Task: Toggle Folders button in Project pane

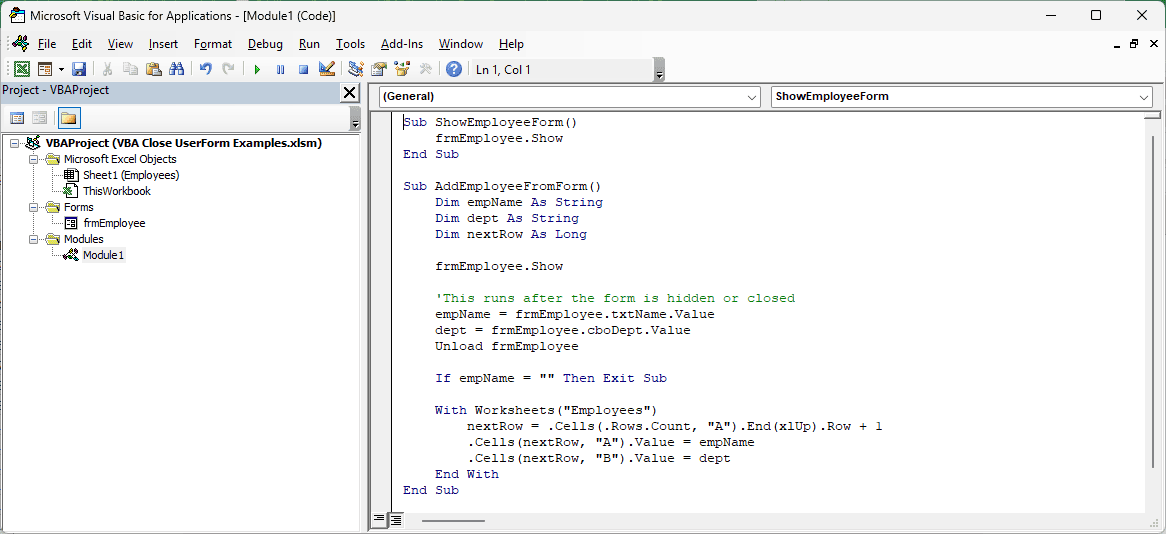Action: tap(69, 118)
